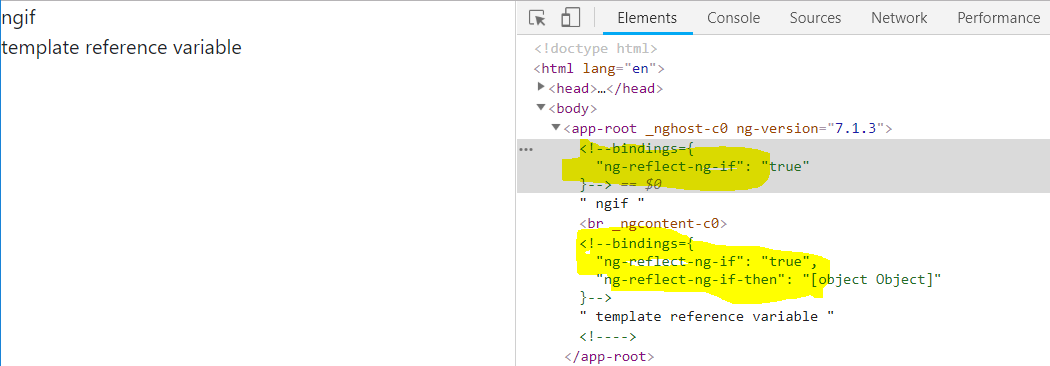Click the empty comment node <!---->
The height and width of the screenshot is (366, 1050).
(608, 337)
